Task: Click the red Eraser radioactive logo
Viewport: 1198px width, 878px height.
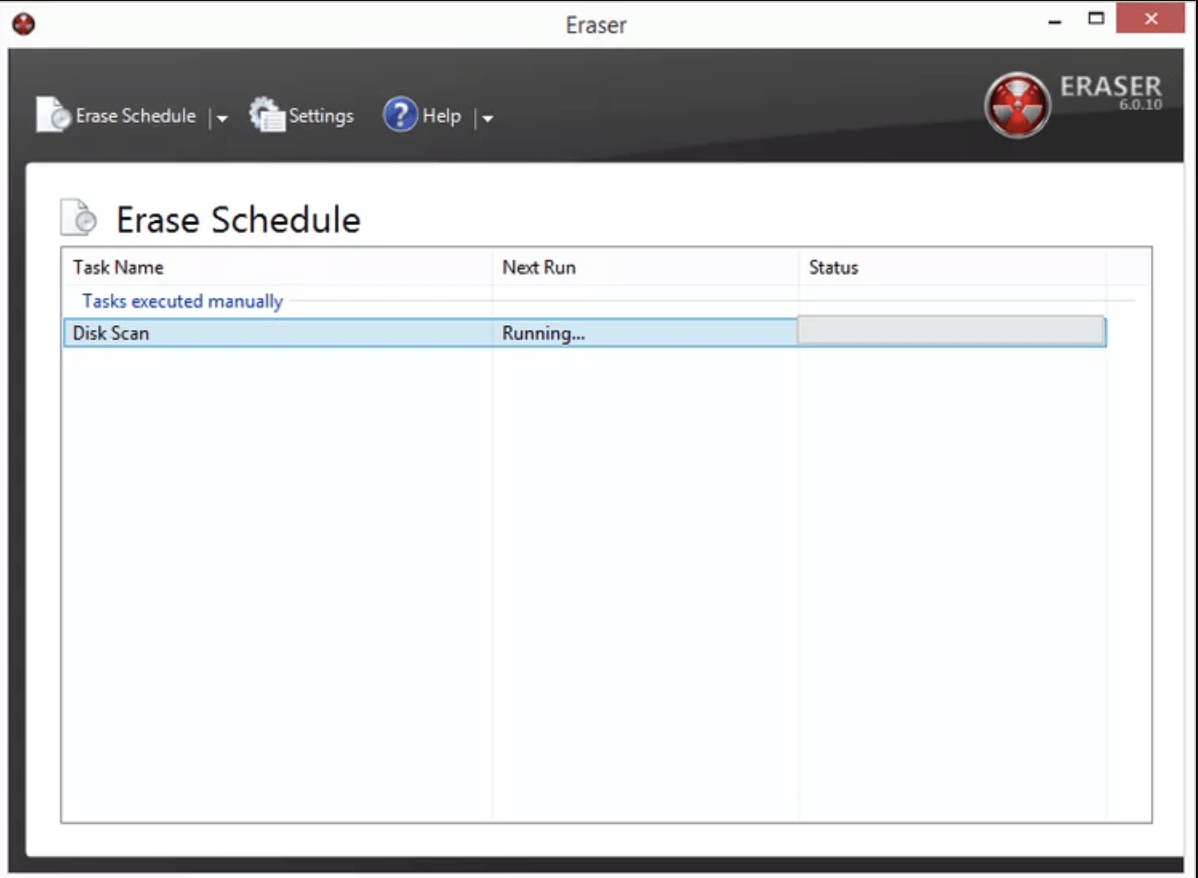Action: [1016, 105]
